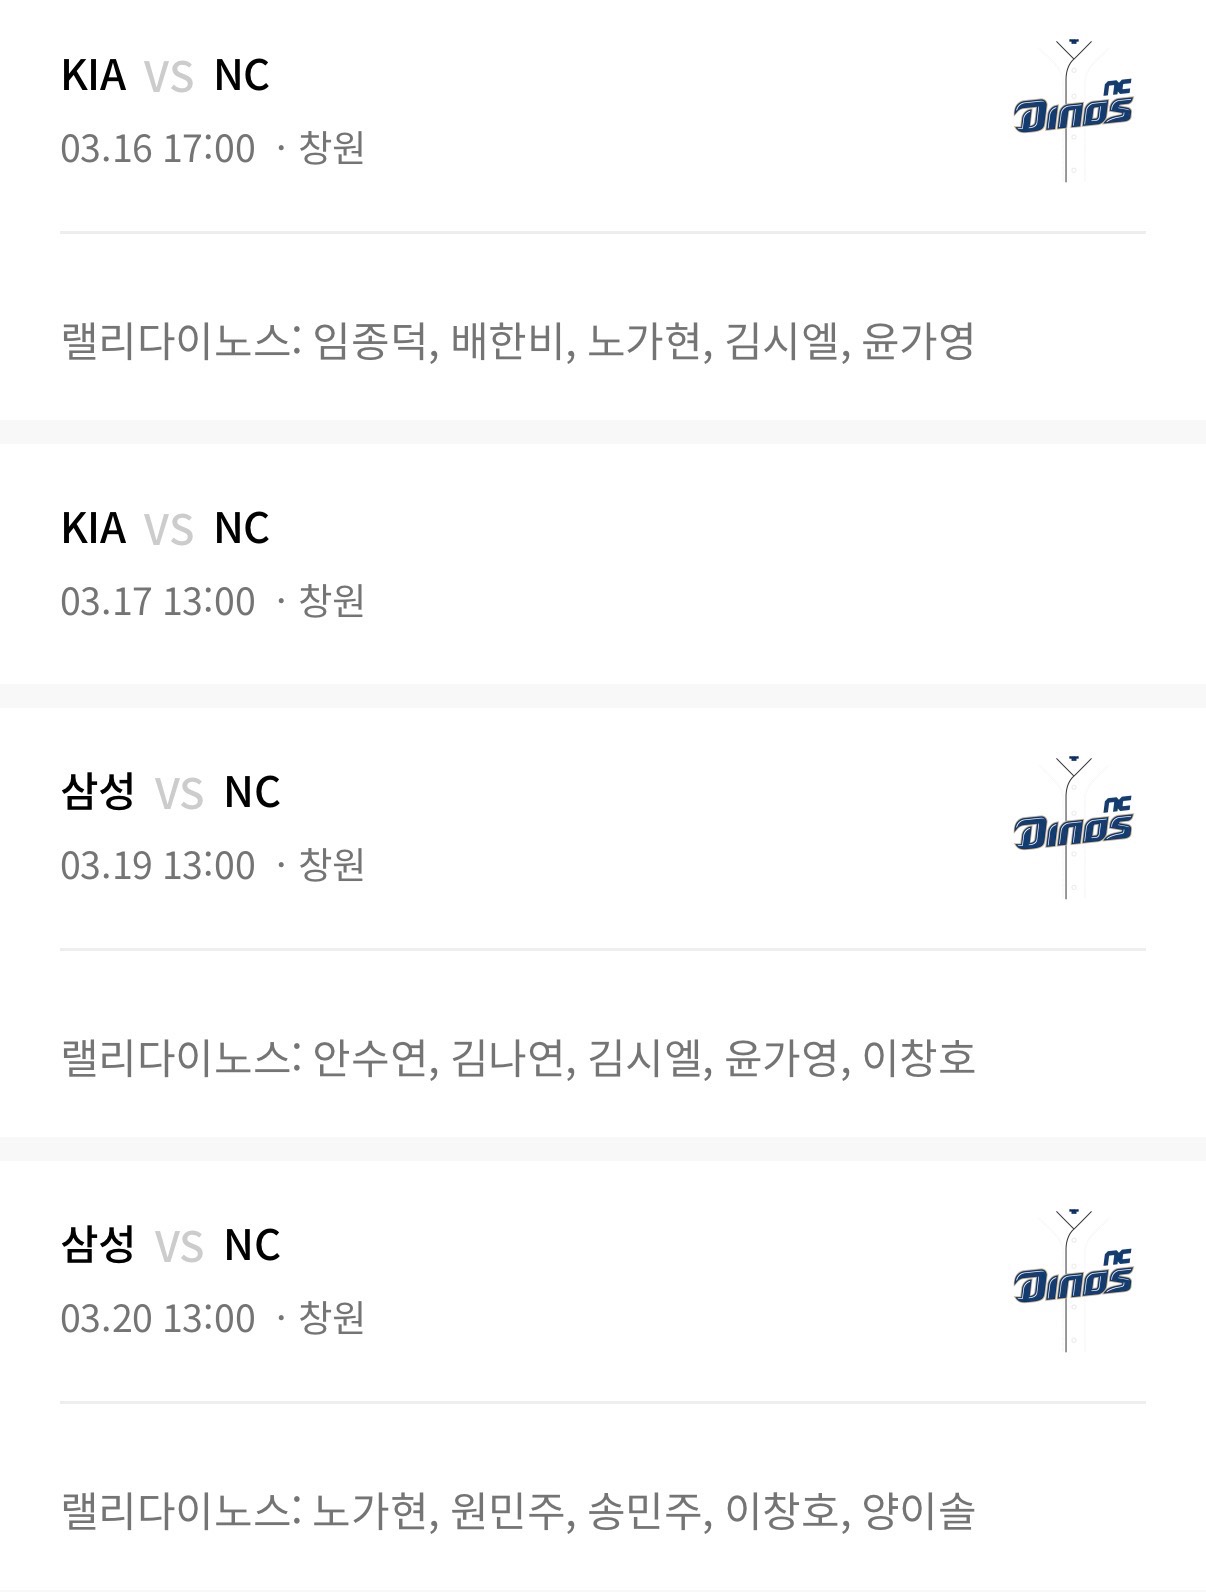Select the name 김나연 in the 03.19 lineup
The image size is (1206, 1592).
[507, 1058]
